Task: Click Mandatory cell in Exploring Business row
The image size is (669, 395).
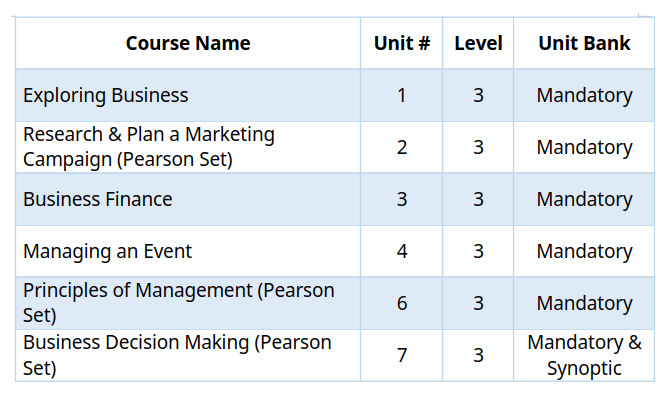Action: click(x=584, y=95)
